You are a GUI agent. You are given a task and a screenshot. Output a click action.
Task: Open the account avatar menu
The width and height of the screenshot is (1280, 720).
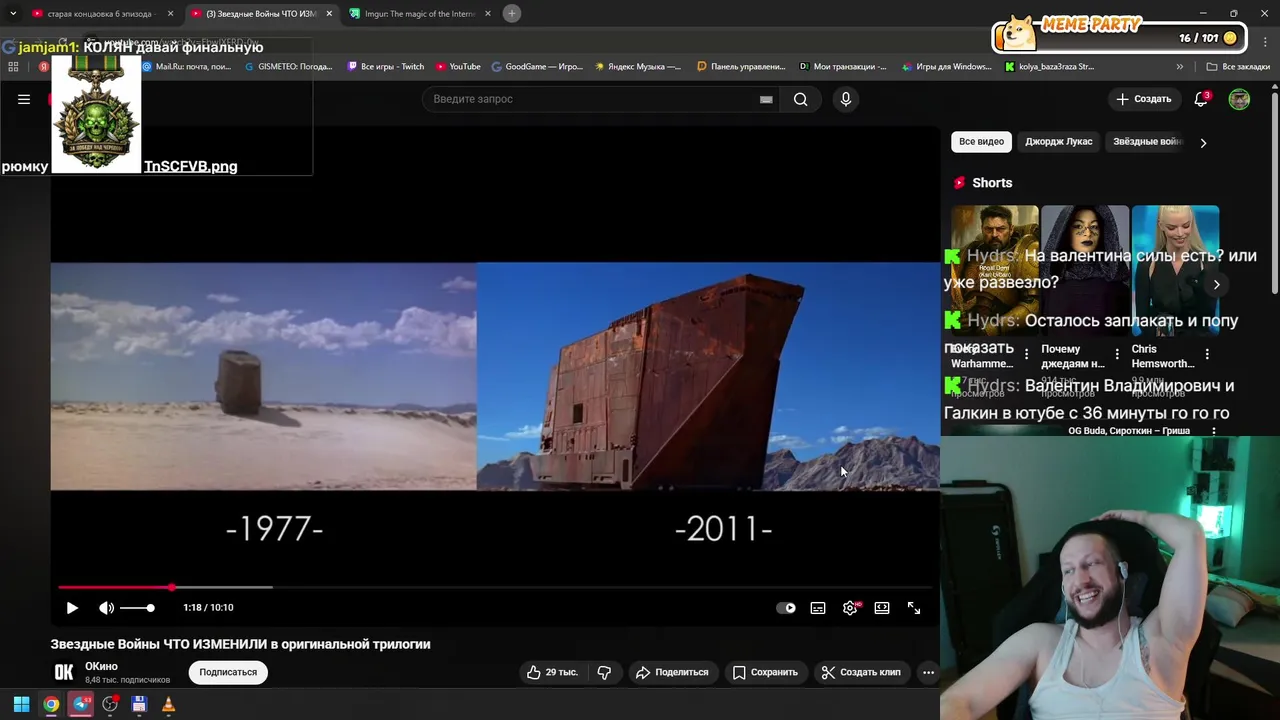1239,99
